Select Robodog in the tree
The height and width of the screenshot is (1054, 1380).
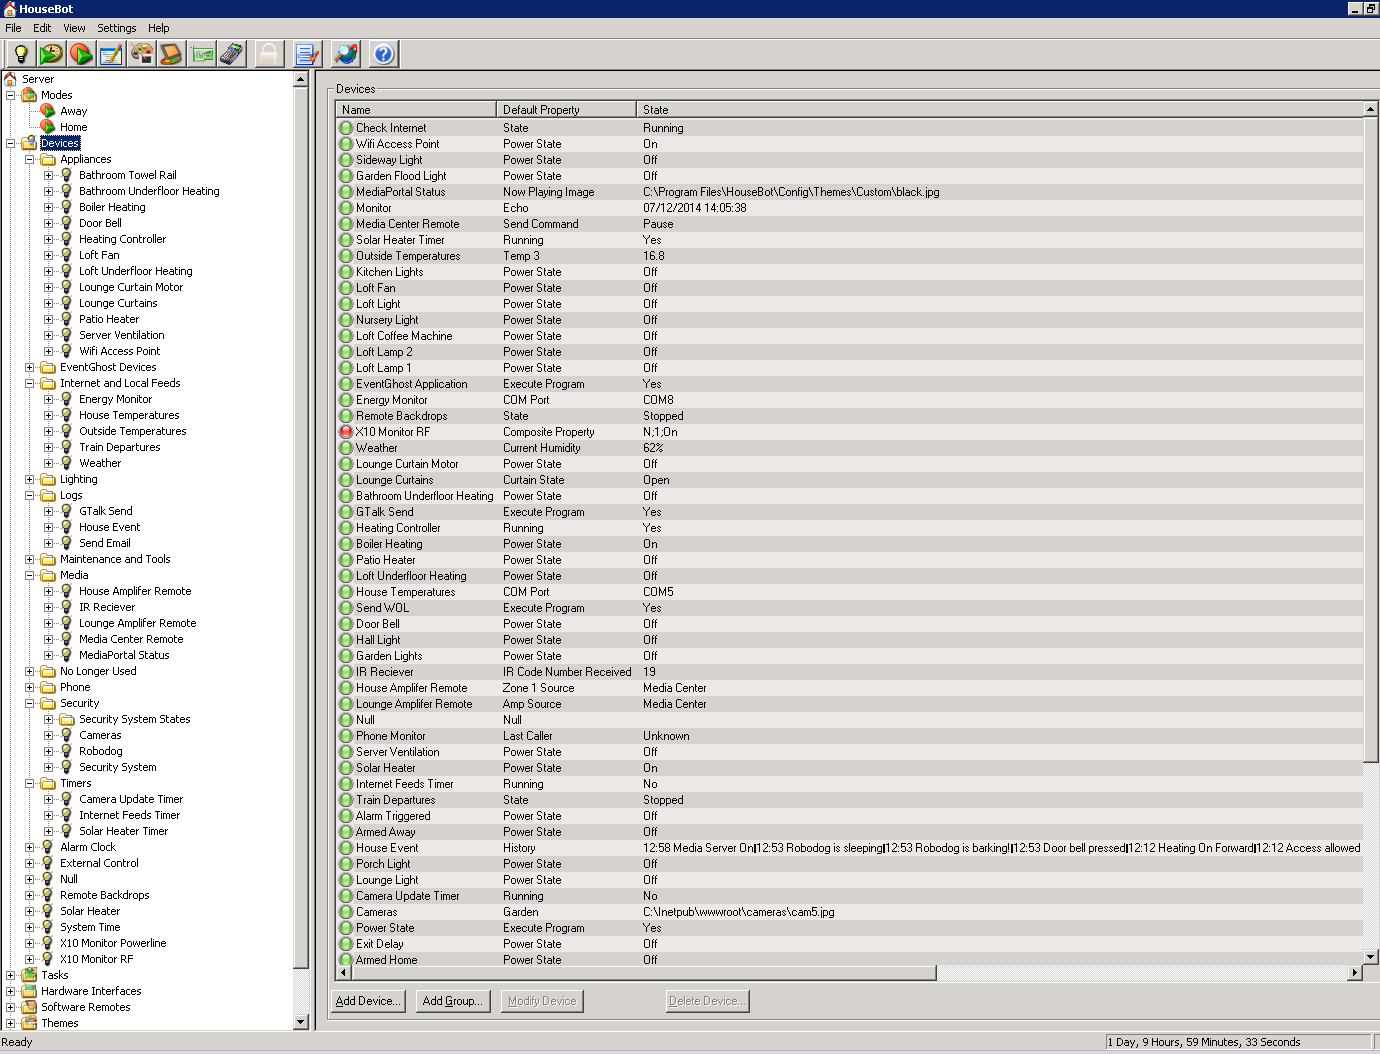[101, 751]
